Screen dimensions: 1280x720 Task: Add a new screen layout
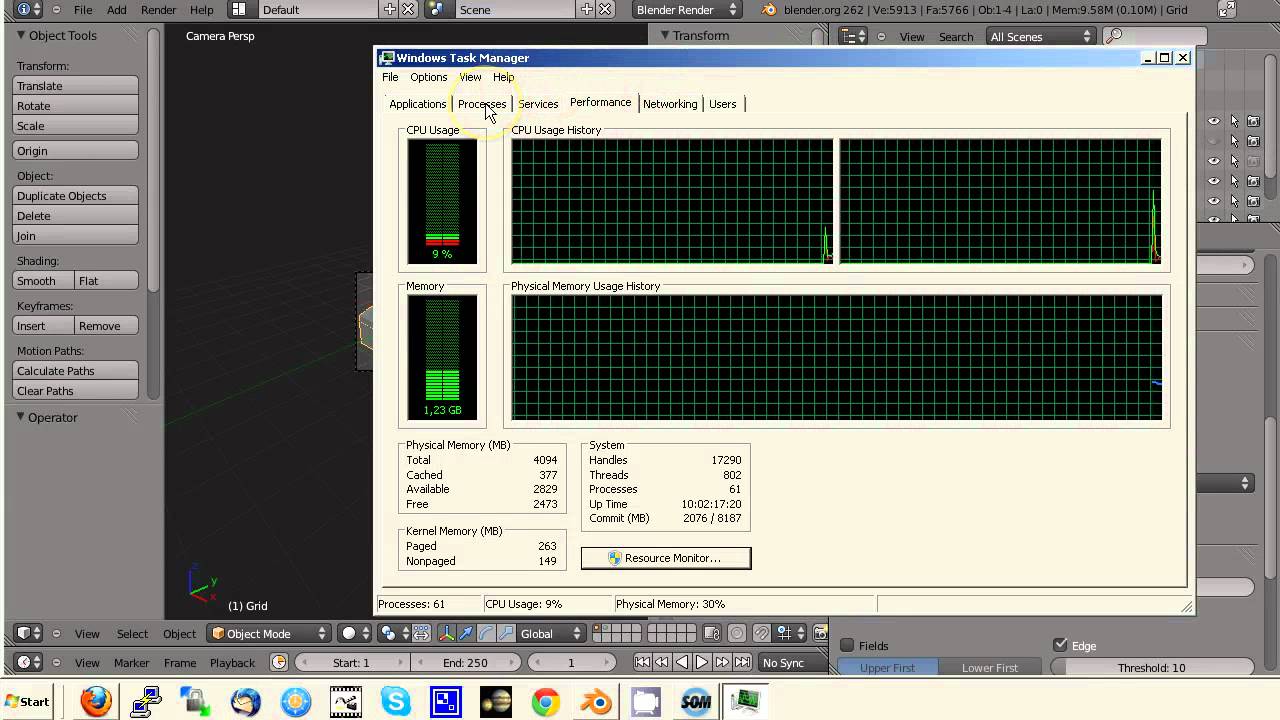(390, 9)
